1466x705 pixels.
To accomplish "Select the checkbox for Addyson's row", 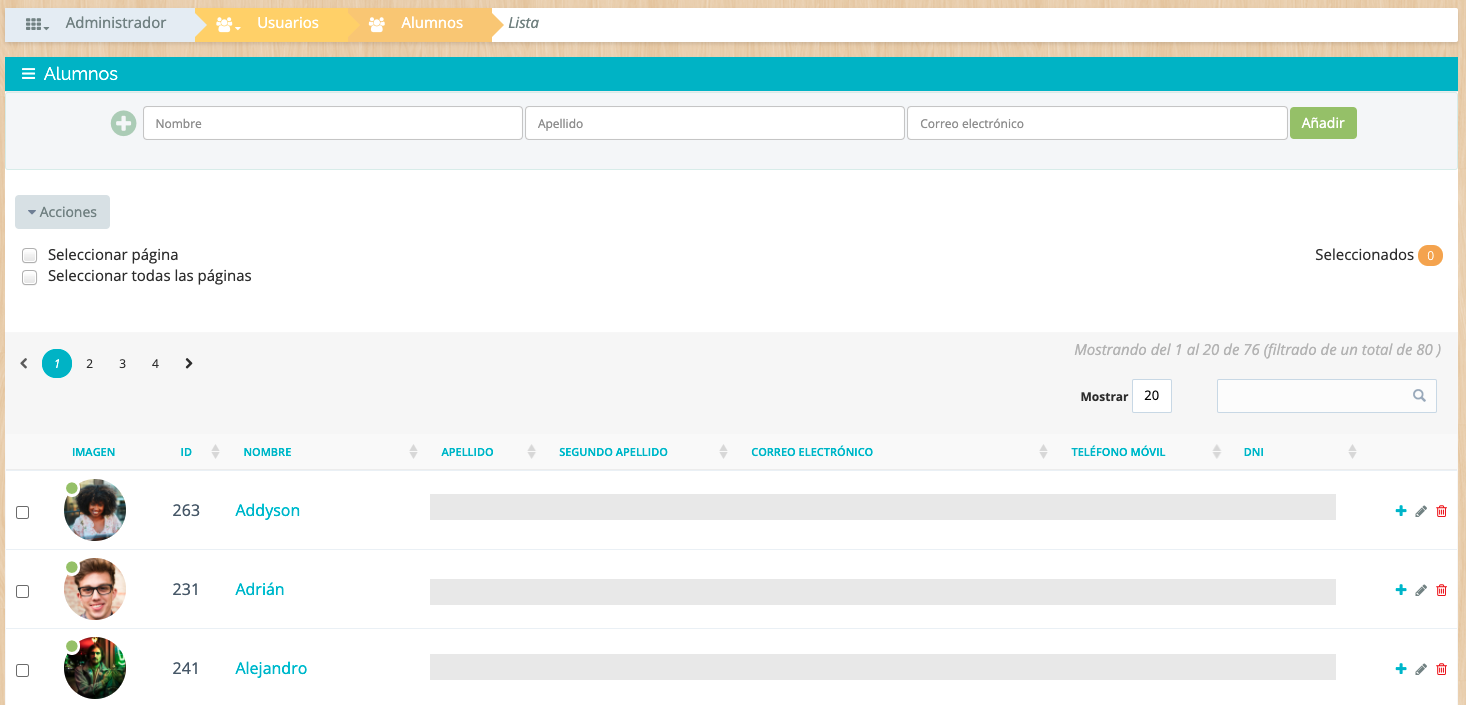I will [x=23, y=512].
